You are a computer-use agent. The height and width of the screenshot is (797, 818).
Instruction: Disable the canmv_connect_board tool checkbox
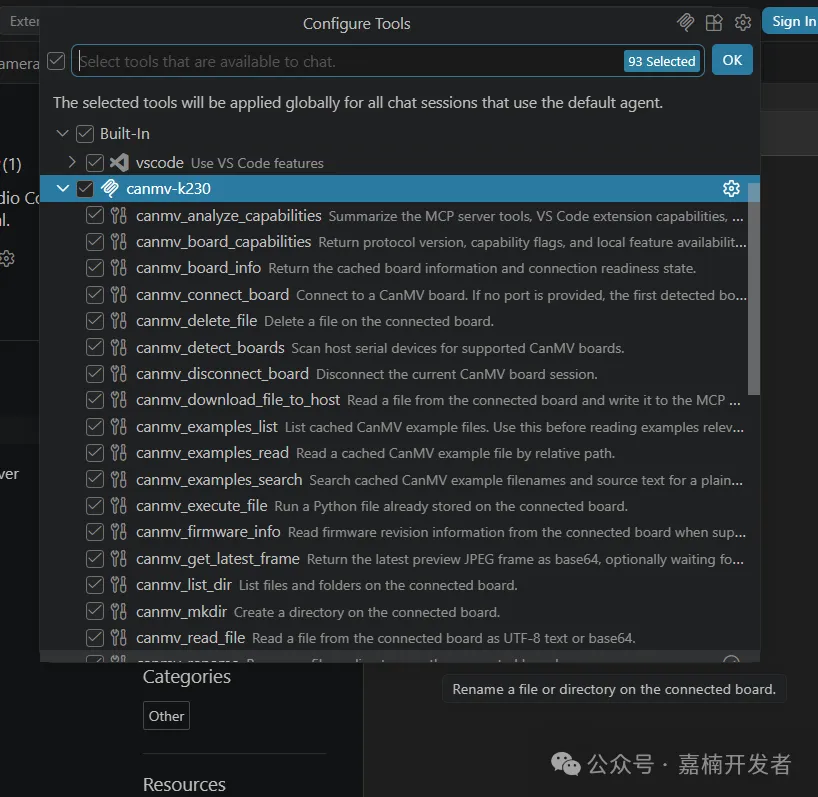point(94,295)
